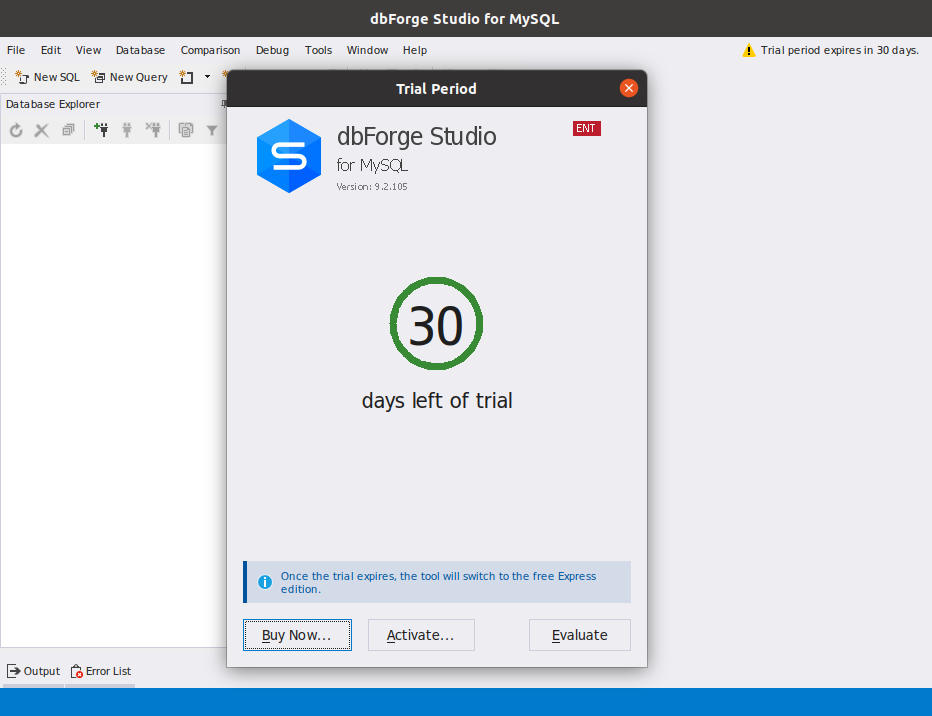The image size is (932, 716).
Task: Click the Connect plug icon in Database Explorer
Action: point(127,130)
